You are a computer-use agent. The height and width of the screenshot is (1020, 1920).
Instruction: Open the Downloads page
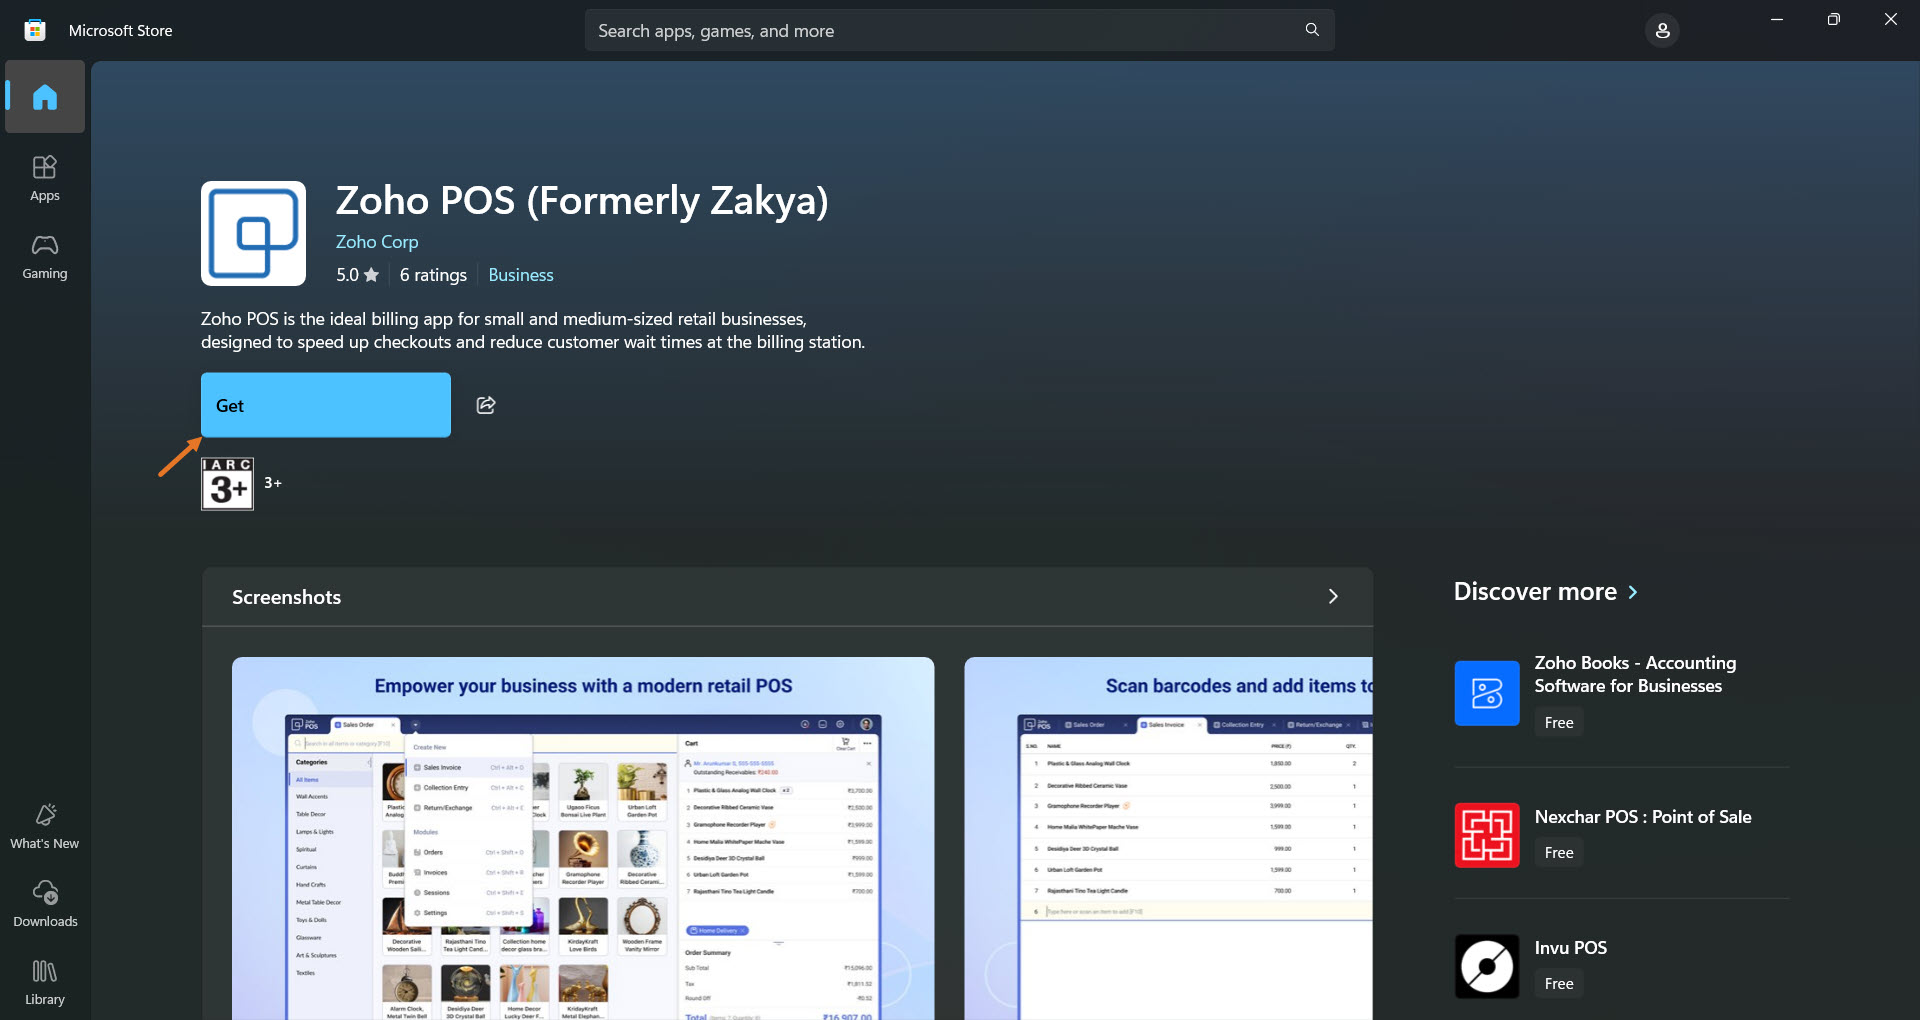45,904
